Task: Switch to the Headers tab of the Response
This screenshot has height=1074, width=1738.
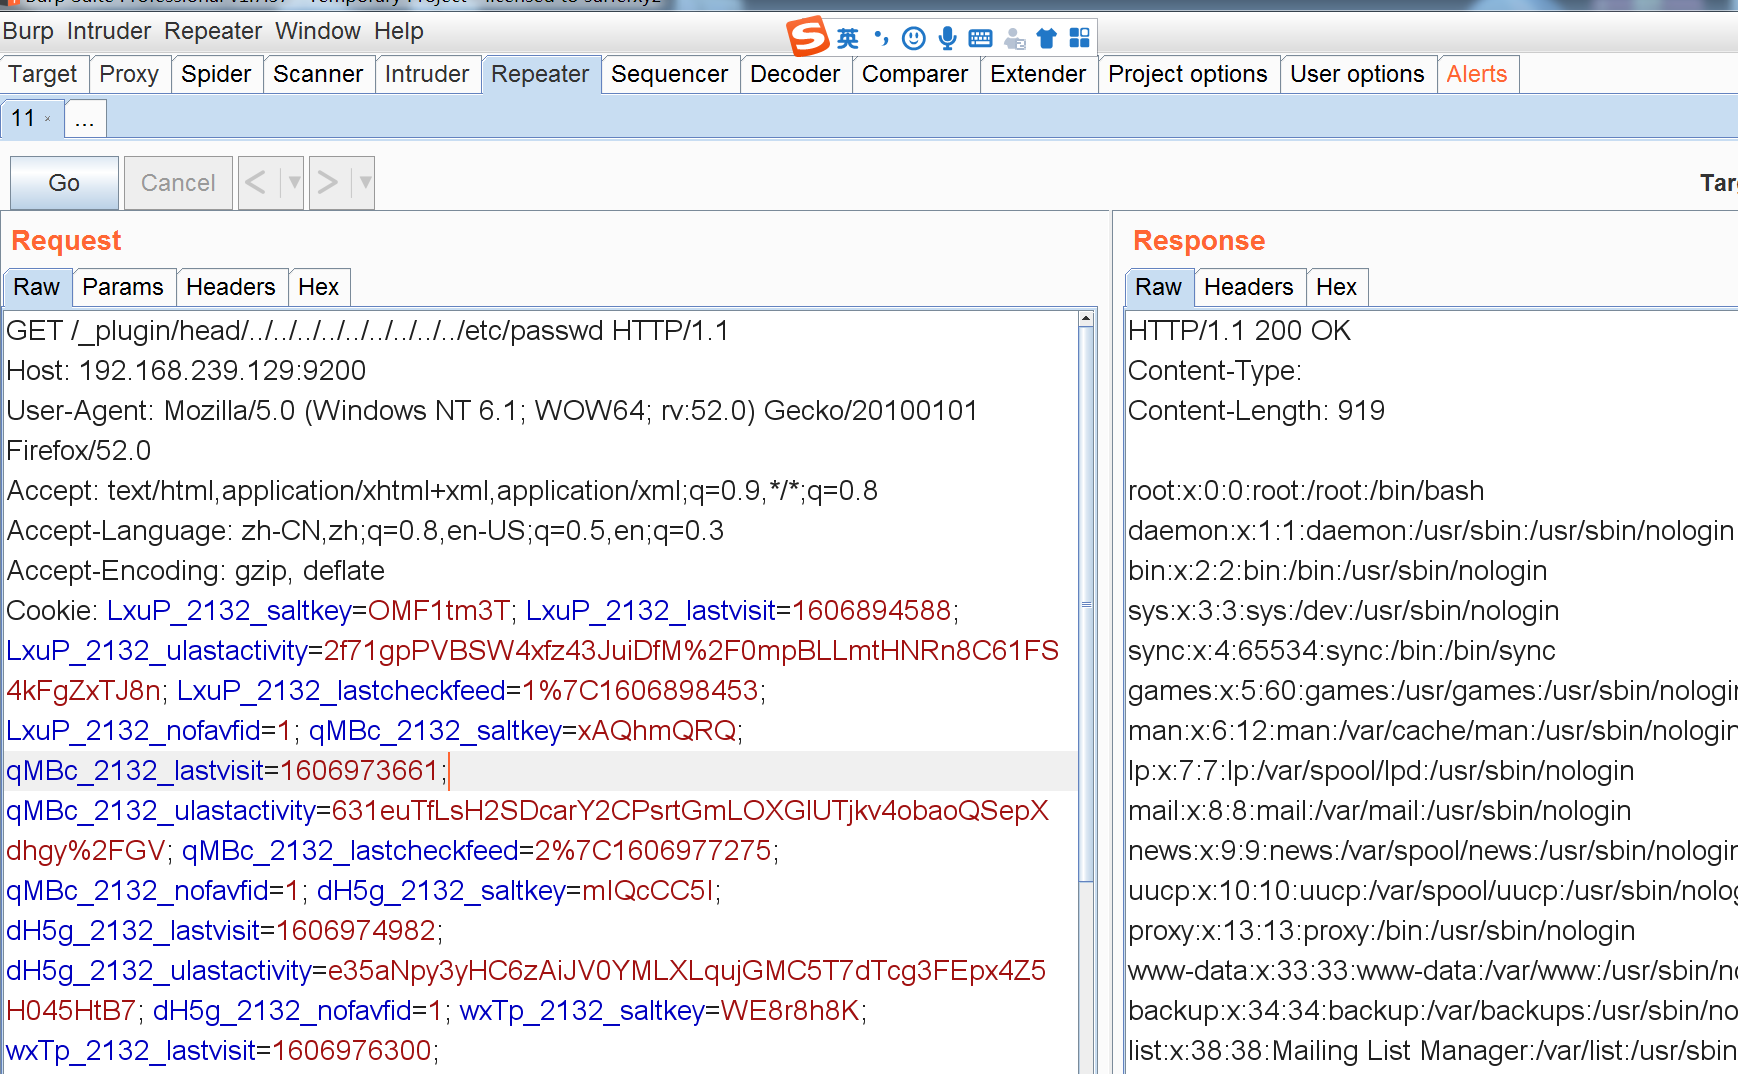Action: click(1249, 287)
